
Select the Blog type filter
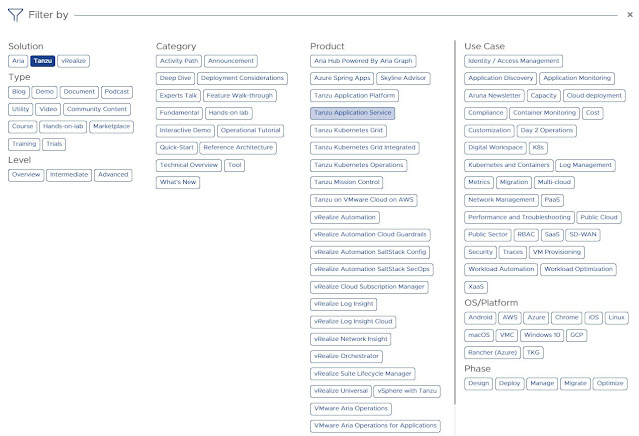click(19, 92)
